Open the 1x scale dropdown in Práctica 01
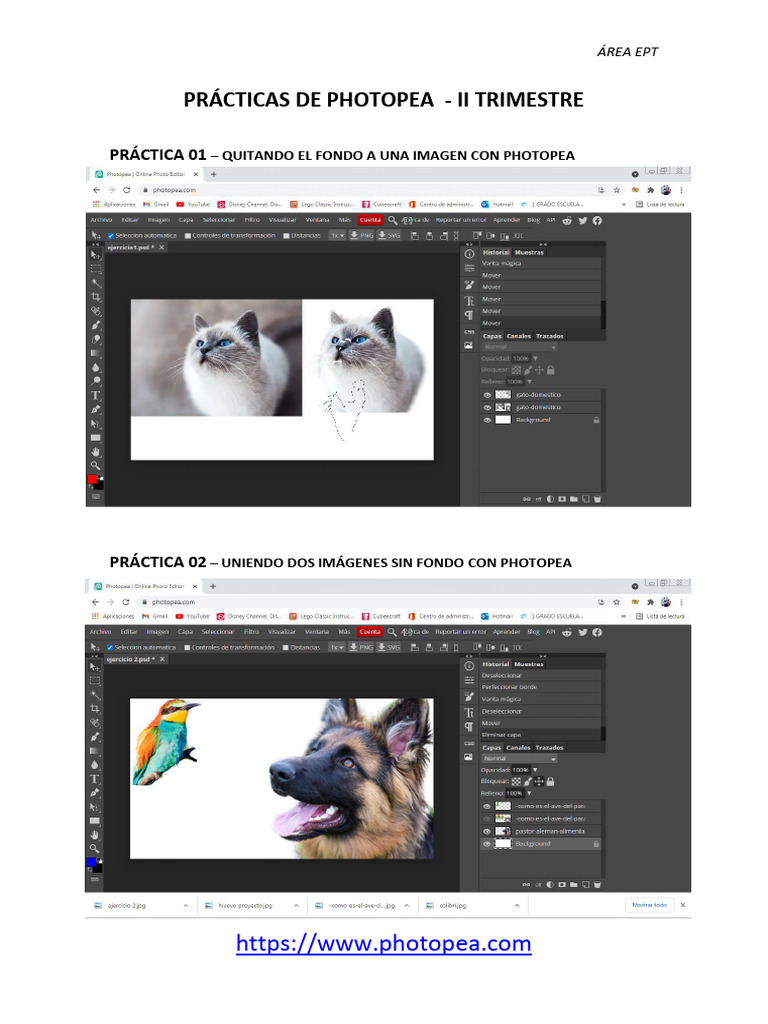Viewport: 768px width, 1024px height. [x=337, y=236]
